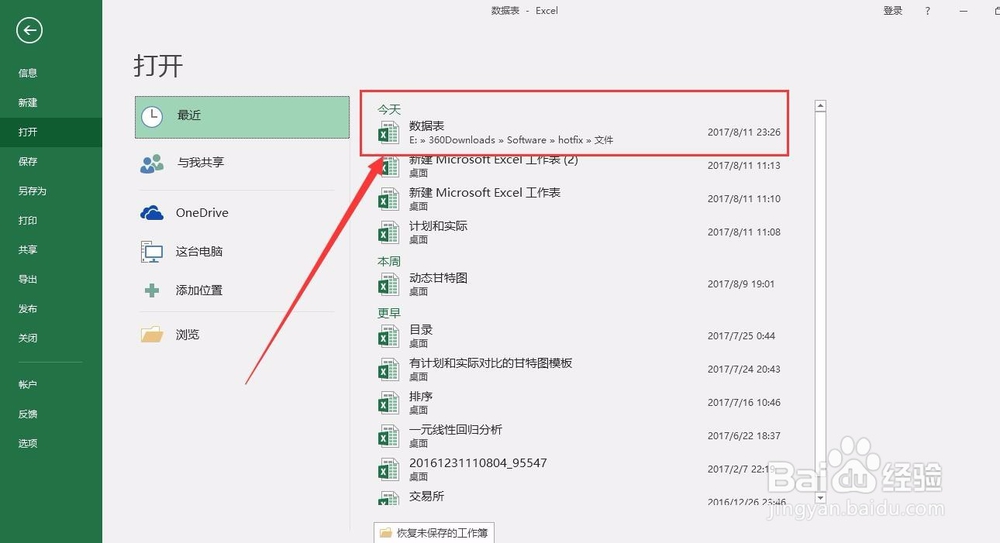Click the date 2017/7/25 0:44
The width and height of the screenshot is (1000, 543).
741,336
